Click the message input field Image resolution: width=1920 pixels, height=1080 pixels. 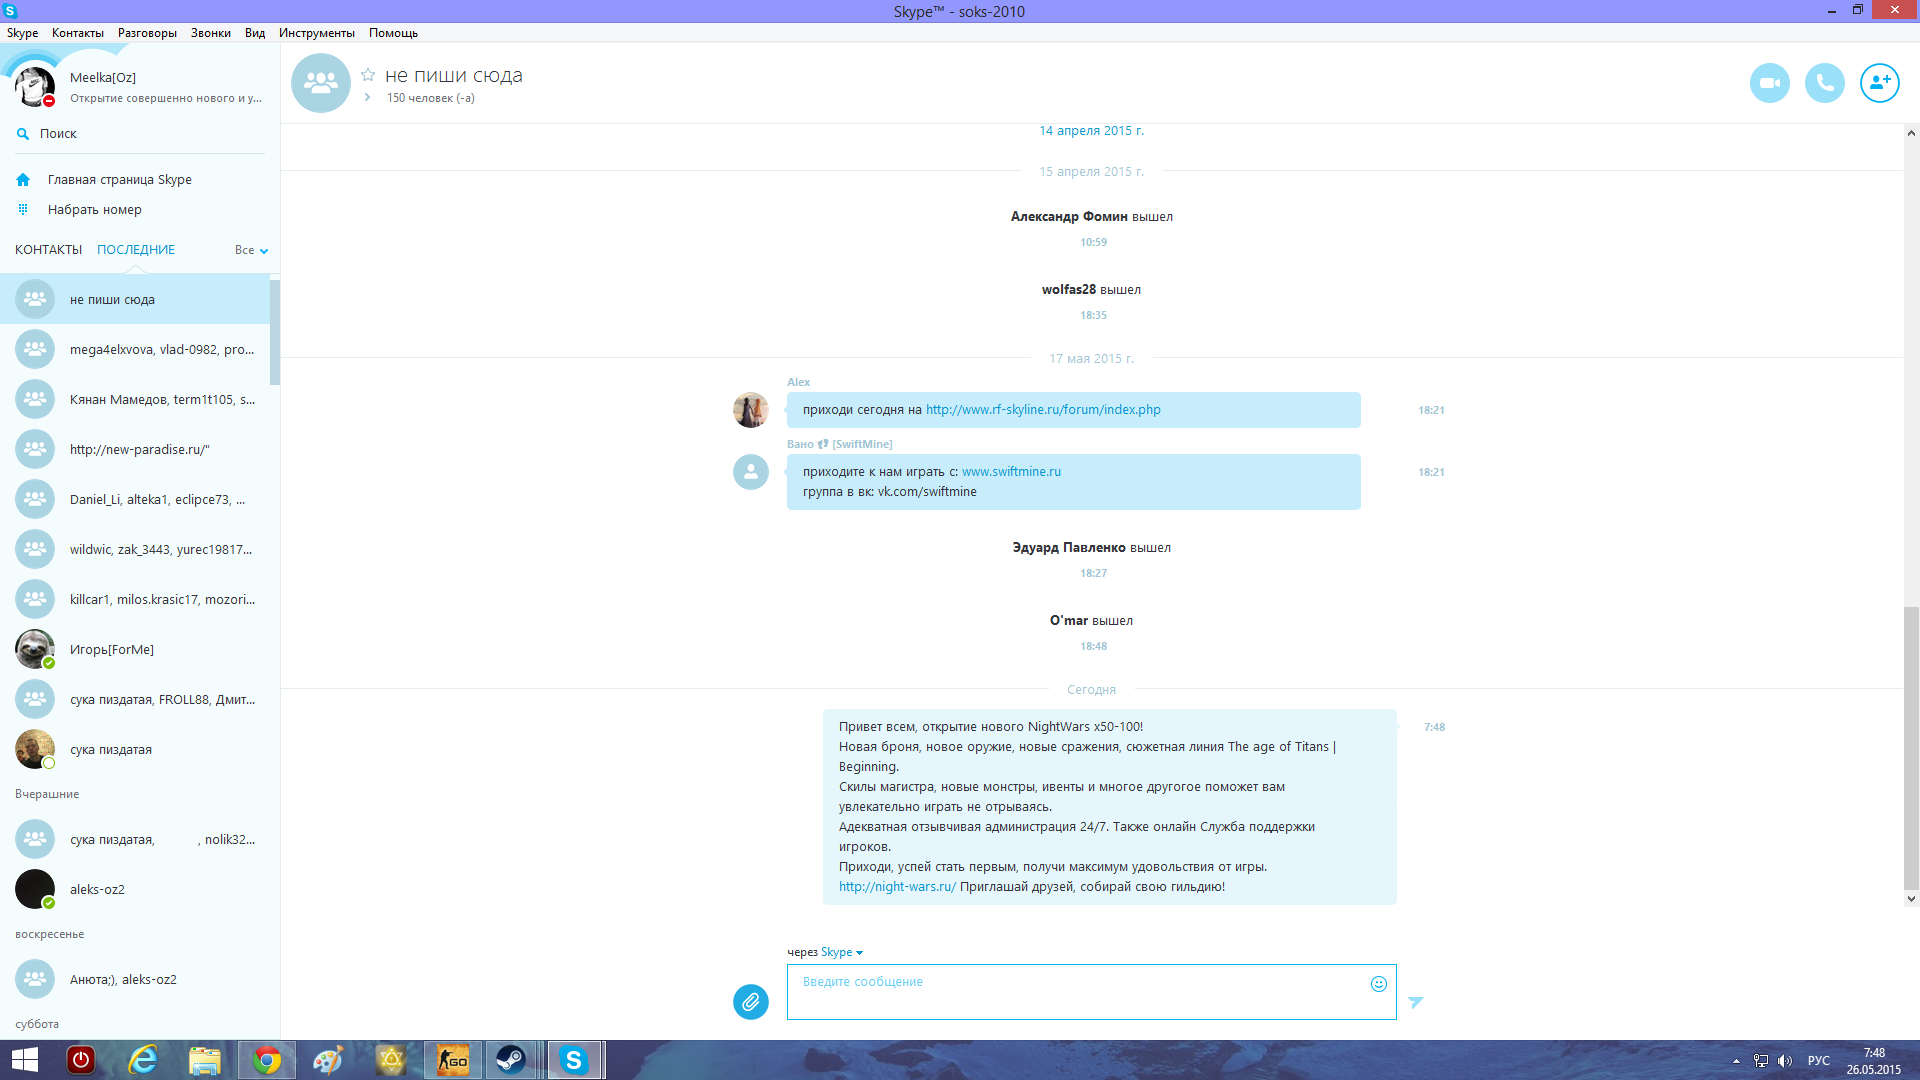coord(1091,992)
